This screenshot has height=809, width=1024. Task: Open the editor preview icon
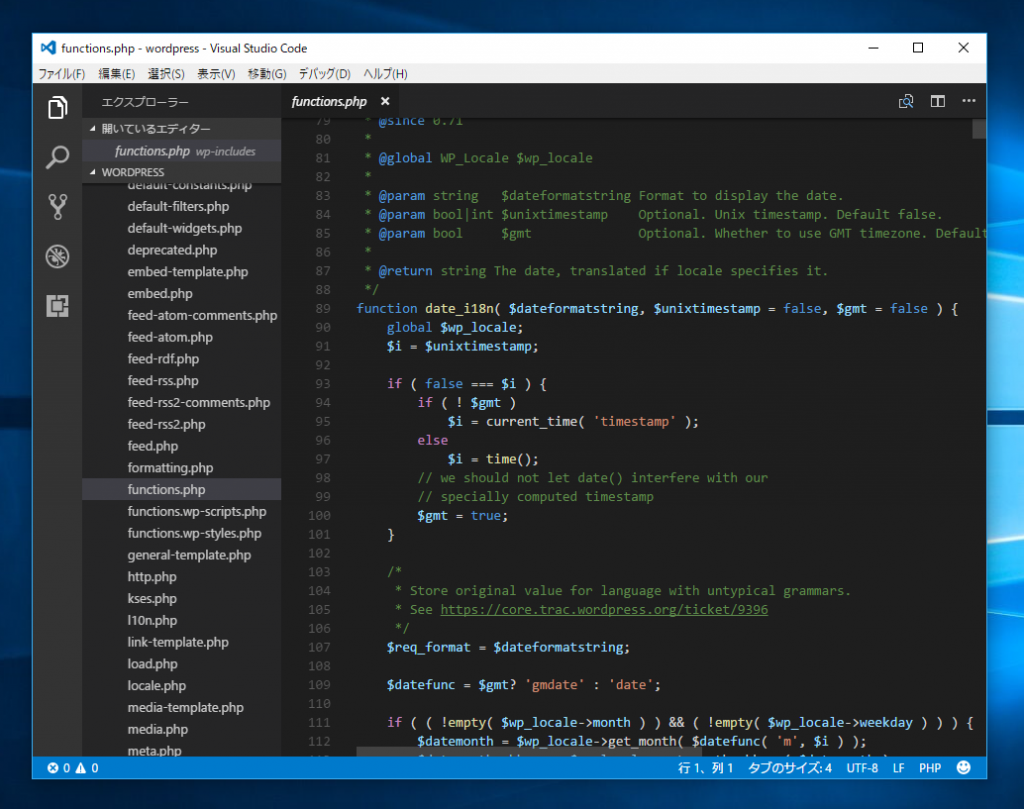(906, 101)
